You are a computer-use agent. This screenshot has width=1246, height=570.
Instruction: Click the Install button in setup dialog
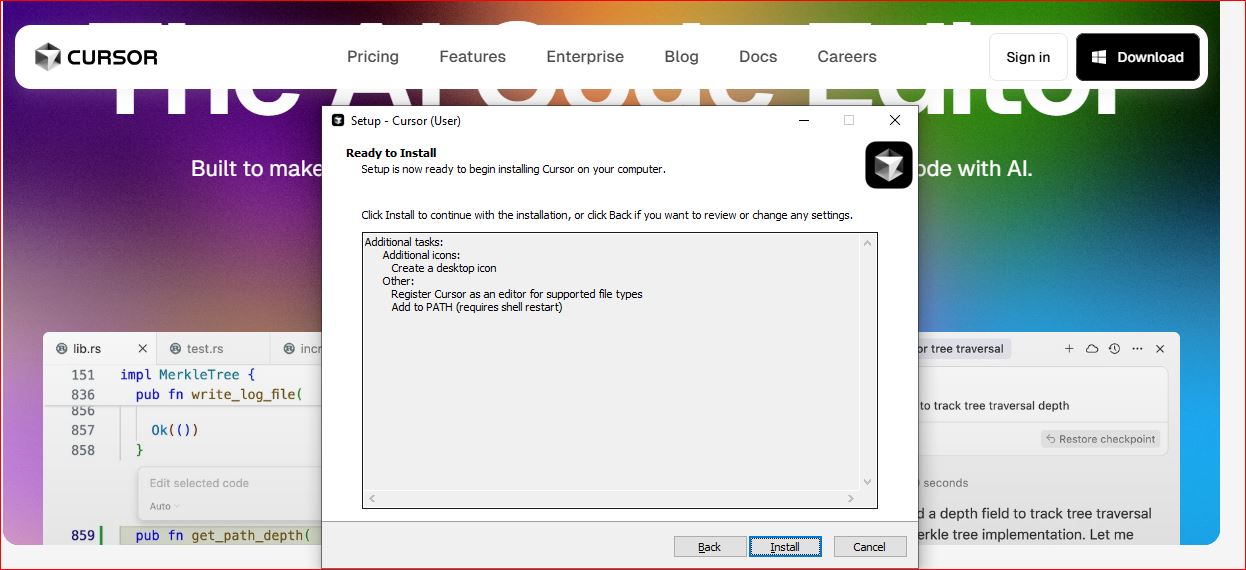(785, 547)
